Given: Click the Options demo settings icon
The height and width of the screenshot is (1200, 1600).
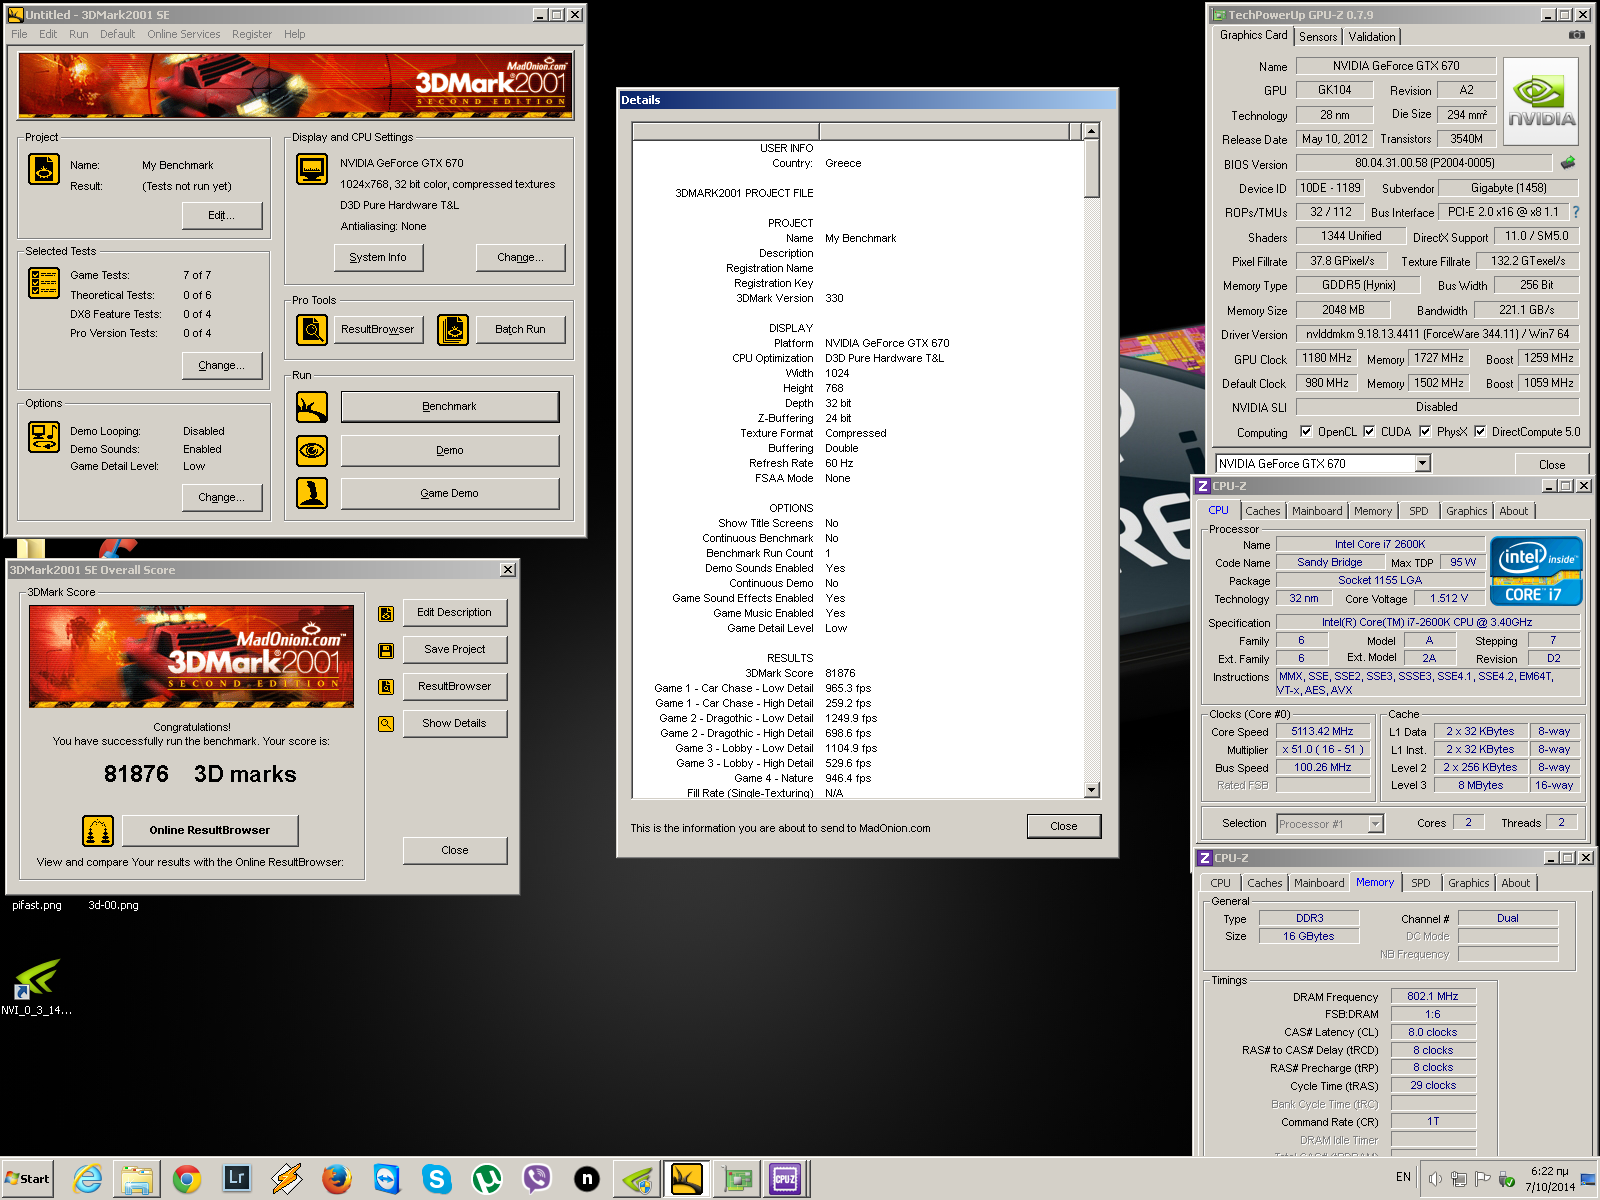Looking at the screenshot, I should pyautogui.click(x=44, y=437).
